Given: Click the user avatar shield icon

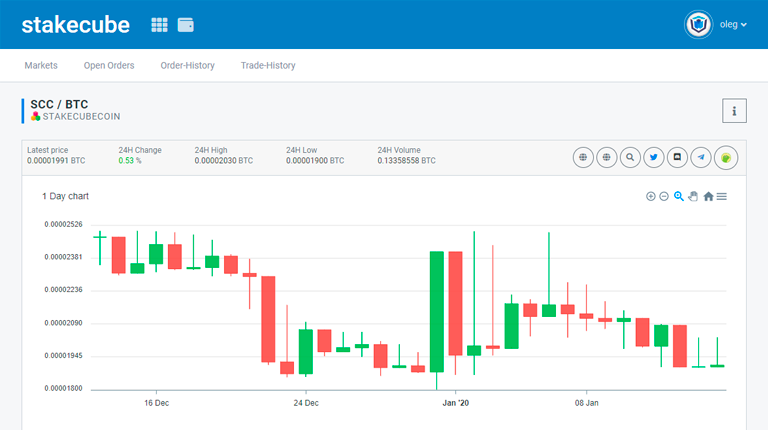Looking at the screenshot, I should (698, 24).
